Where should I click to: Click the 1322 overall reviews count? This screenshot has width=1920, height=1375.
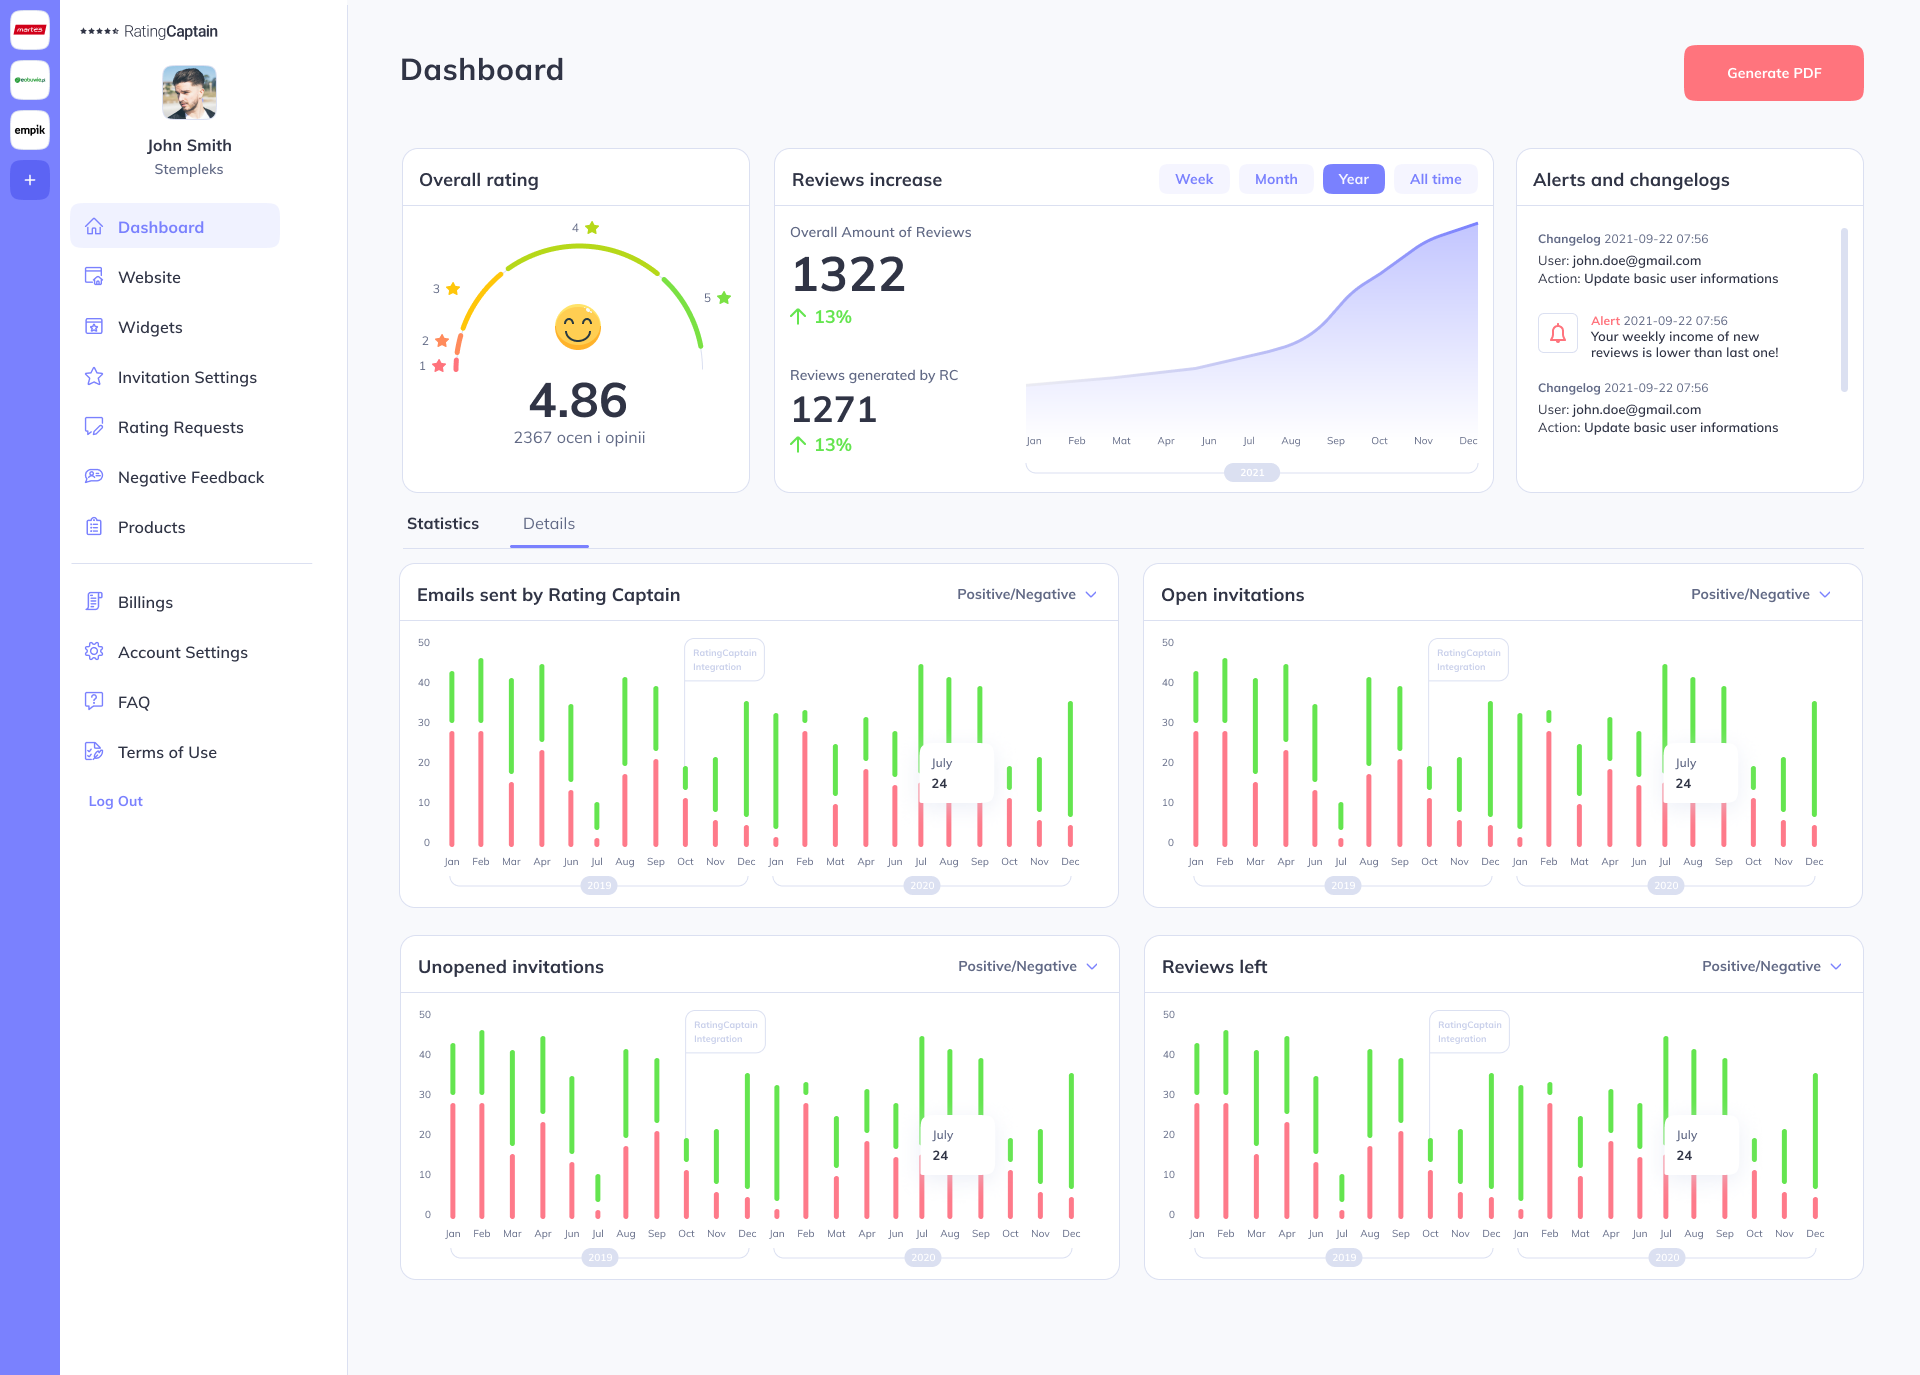coord(848,274)
